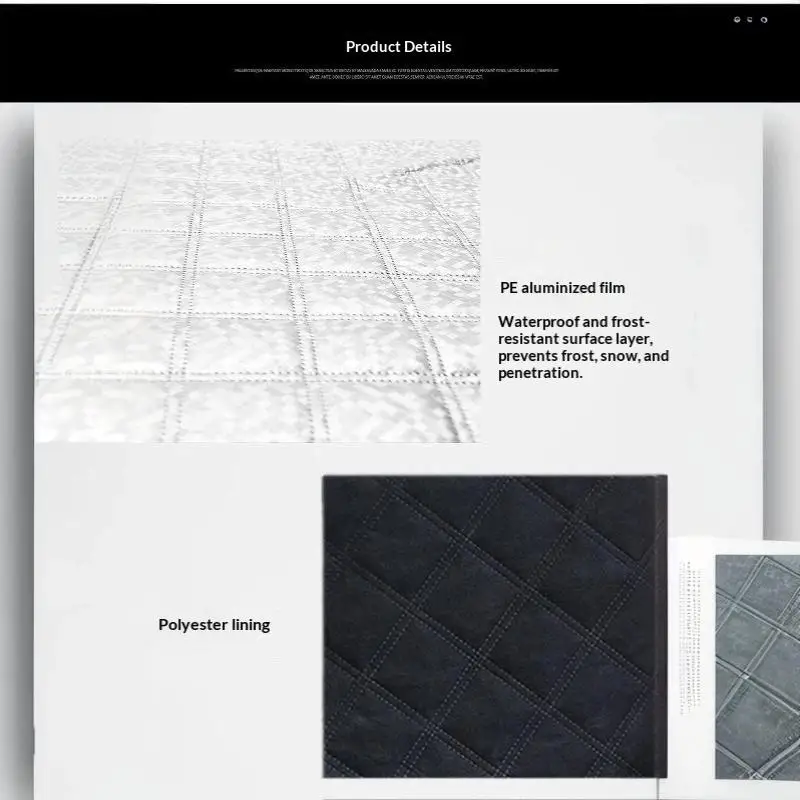The width and height of the screenshot is (800, 800).
Task: Click the small subtitle text under Product Details
Action: tap(396, 73)
